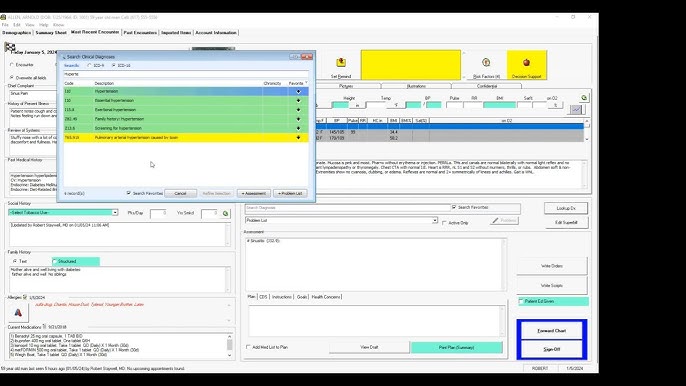
Task: Toggle Active Only checkbox
Action: [444, 223]
